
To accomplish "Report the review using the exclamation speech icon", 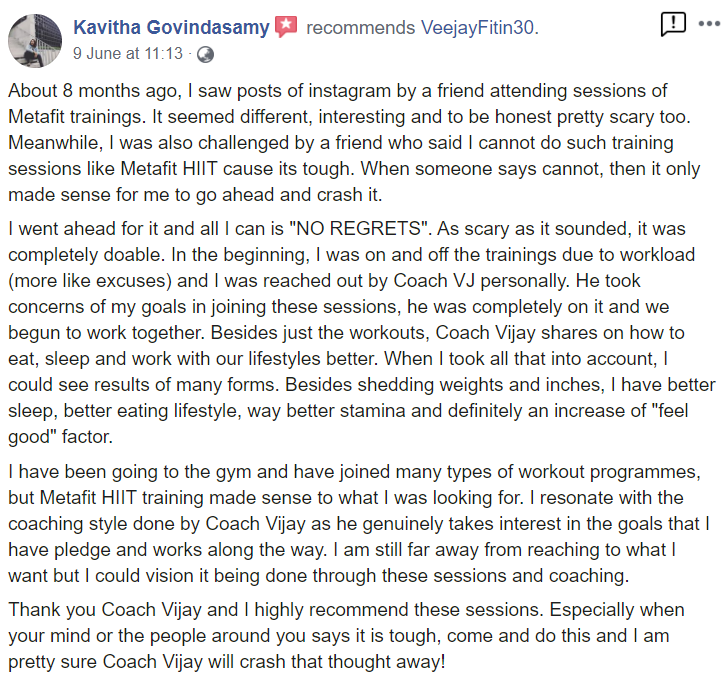I will 673,24.
